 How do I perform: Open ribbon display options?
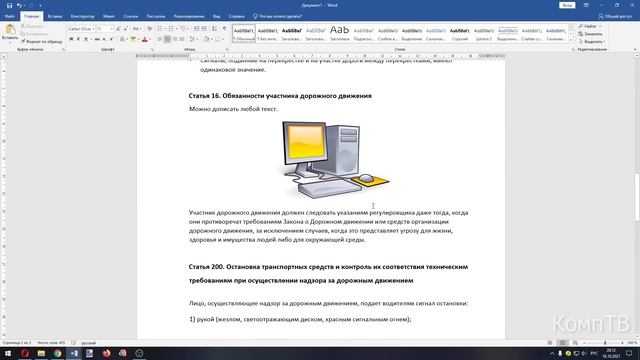586,5
